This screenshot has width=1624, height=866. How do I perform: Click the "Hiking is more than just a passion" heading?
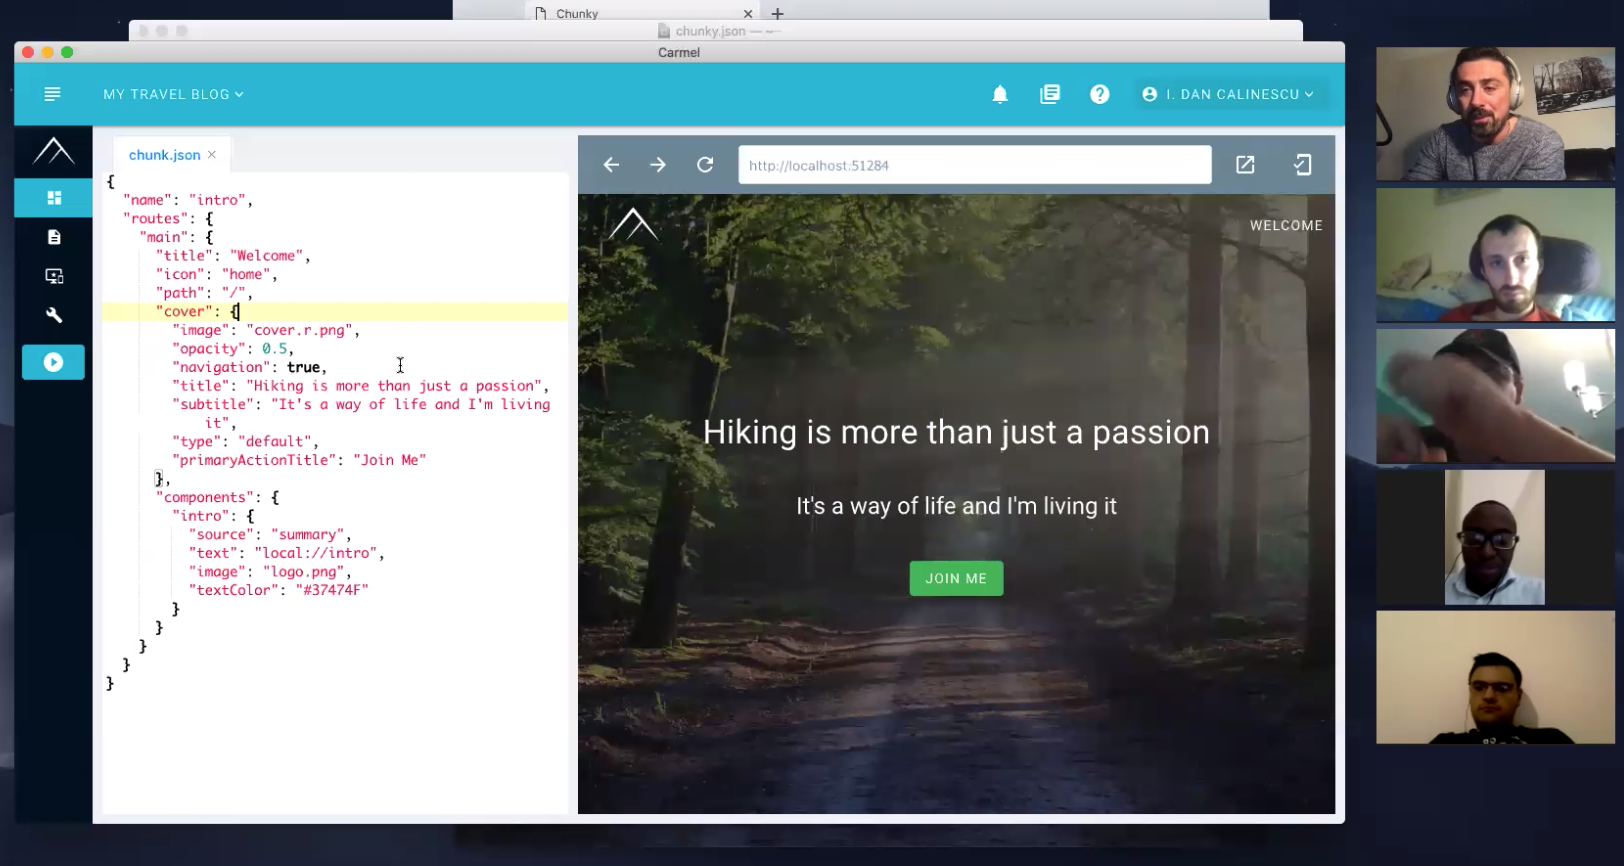tap(956, 432)
